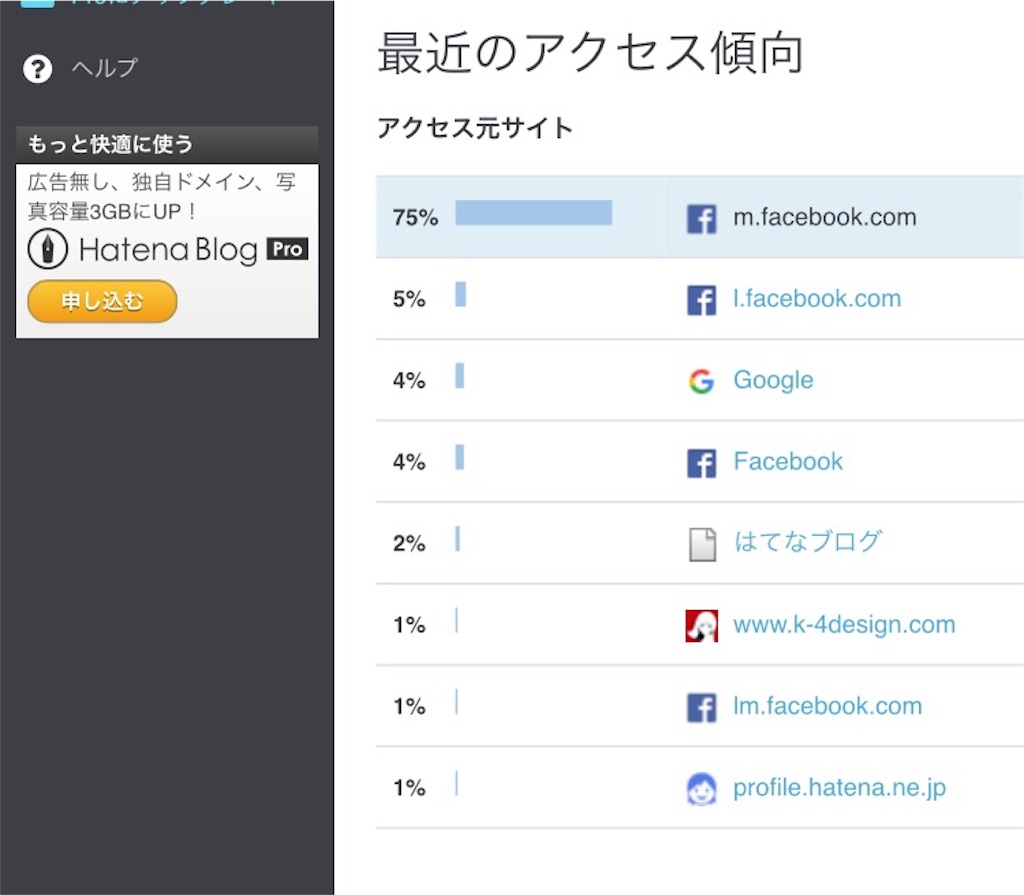Click the Facebook icon beside the Facebook link
The image size is (1024, 895).
(x=701, y=463)
